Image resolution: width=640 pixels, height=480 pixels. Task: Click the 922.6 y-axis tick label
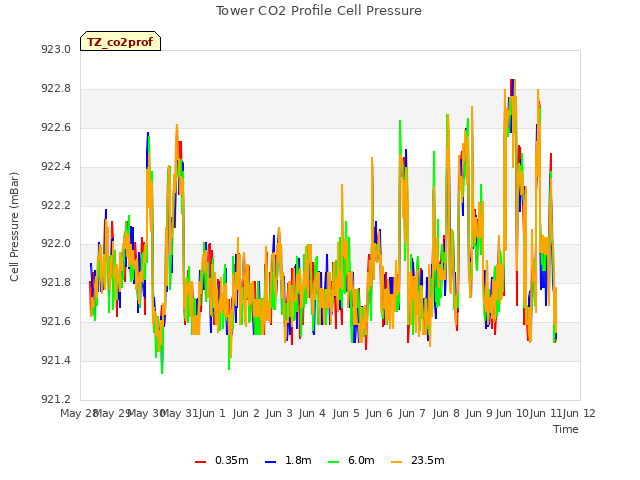[56, 128]
